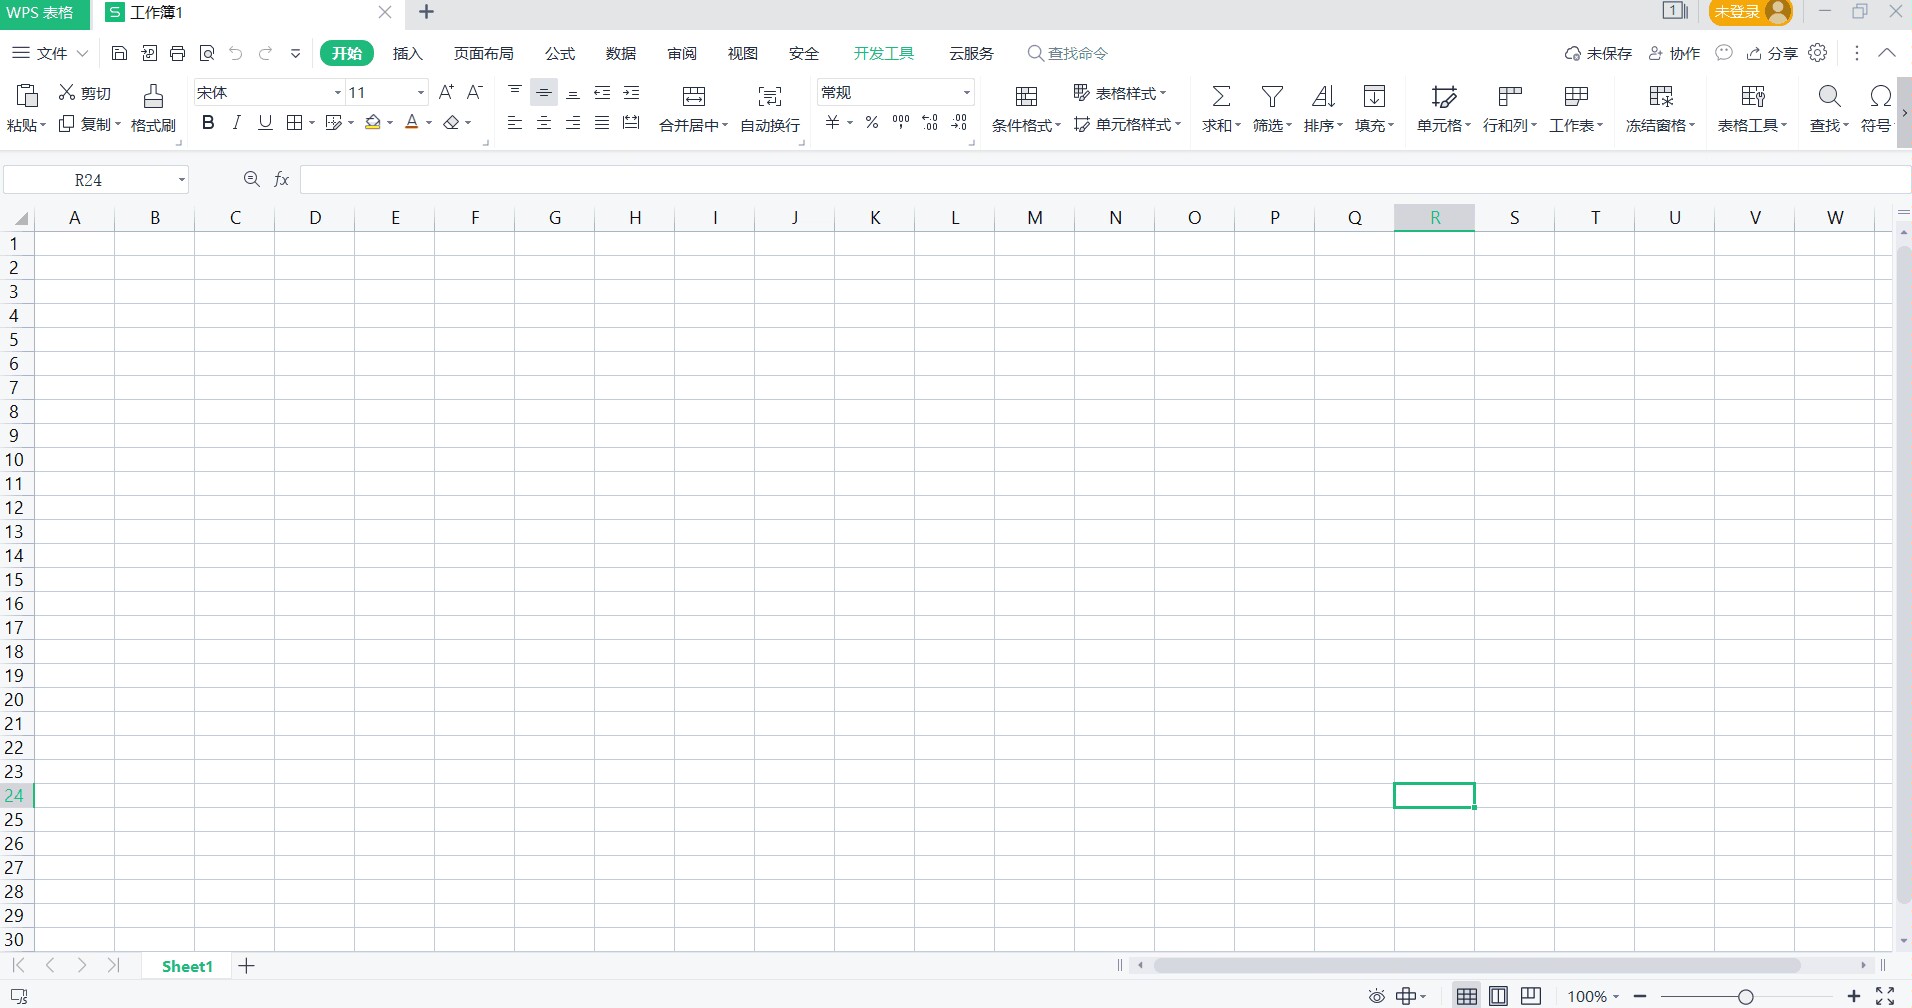The image size is (1912, 1008).
Task: Click the Format Painter (格式刷) icon
Action: click(153, 96)
